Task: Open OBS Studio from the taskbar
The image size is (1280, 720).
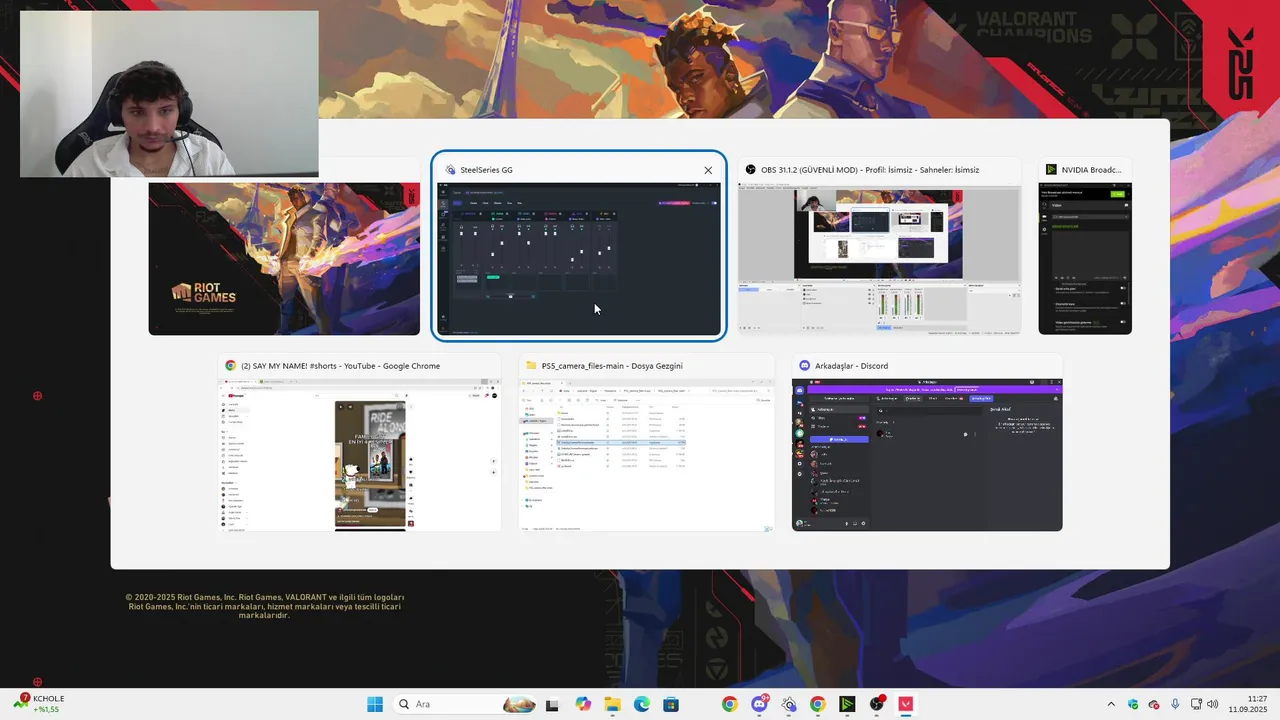Action: (x=877, y=704)
